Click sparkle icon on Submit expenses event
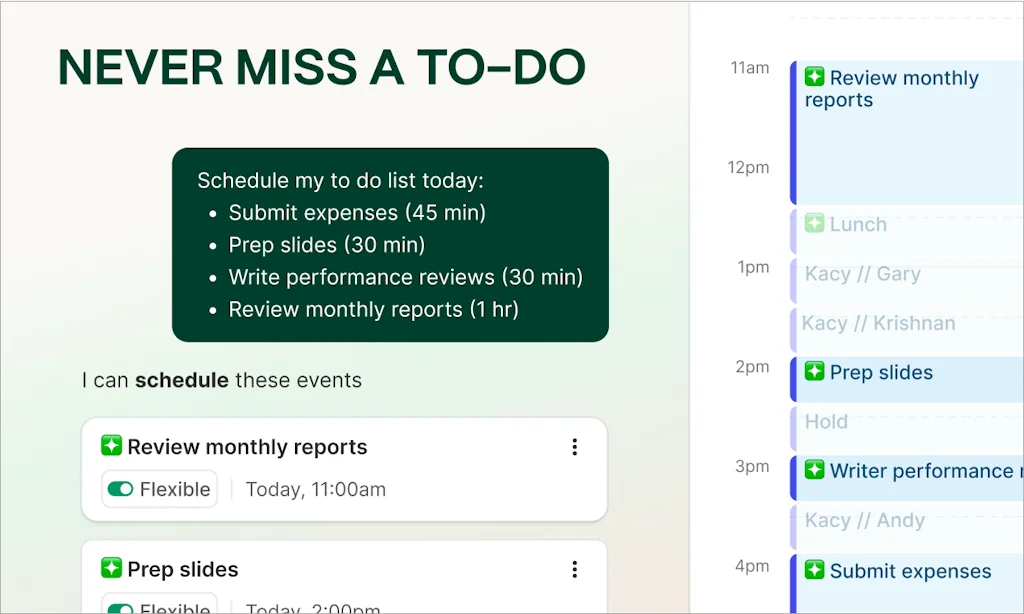1024x614 pixels. [815, 571]
